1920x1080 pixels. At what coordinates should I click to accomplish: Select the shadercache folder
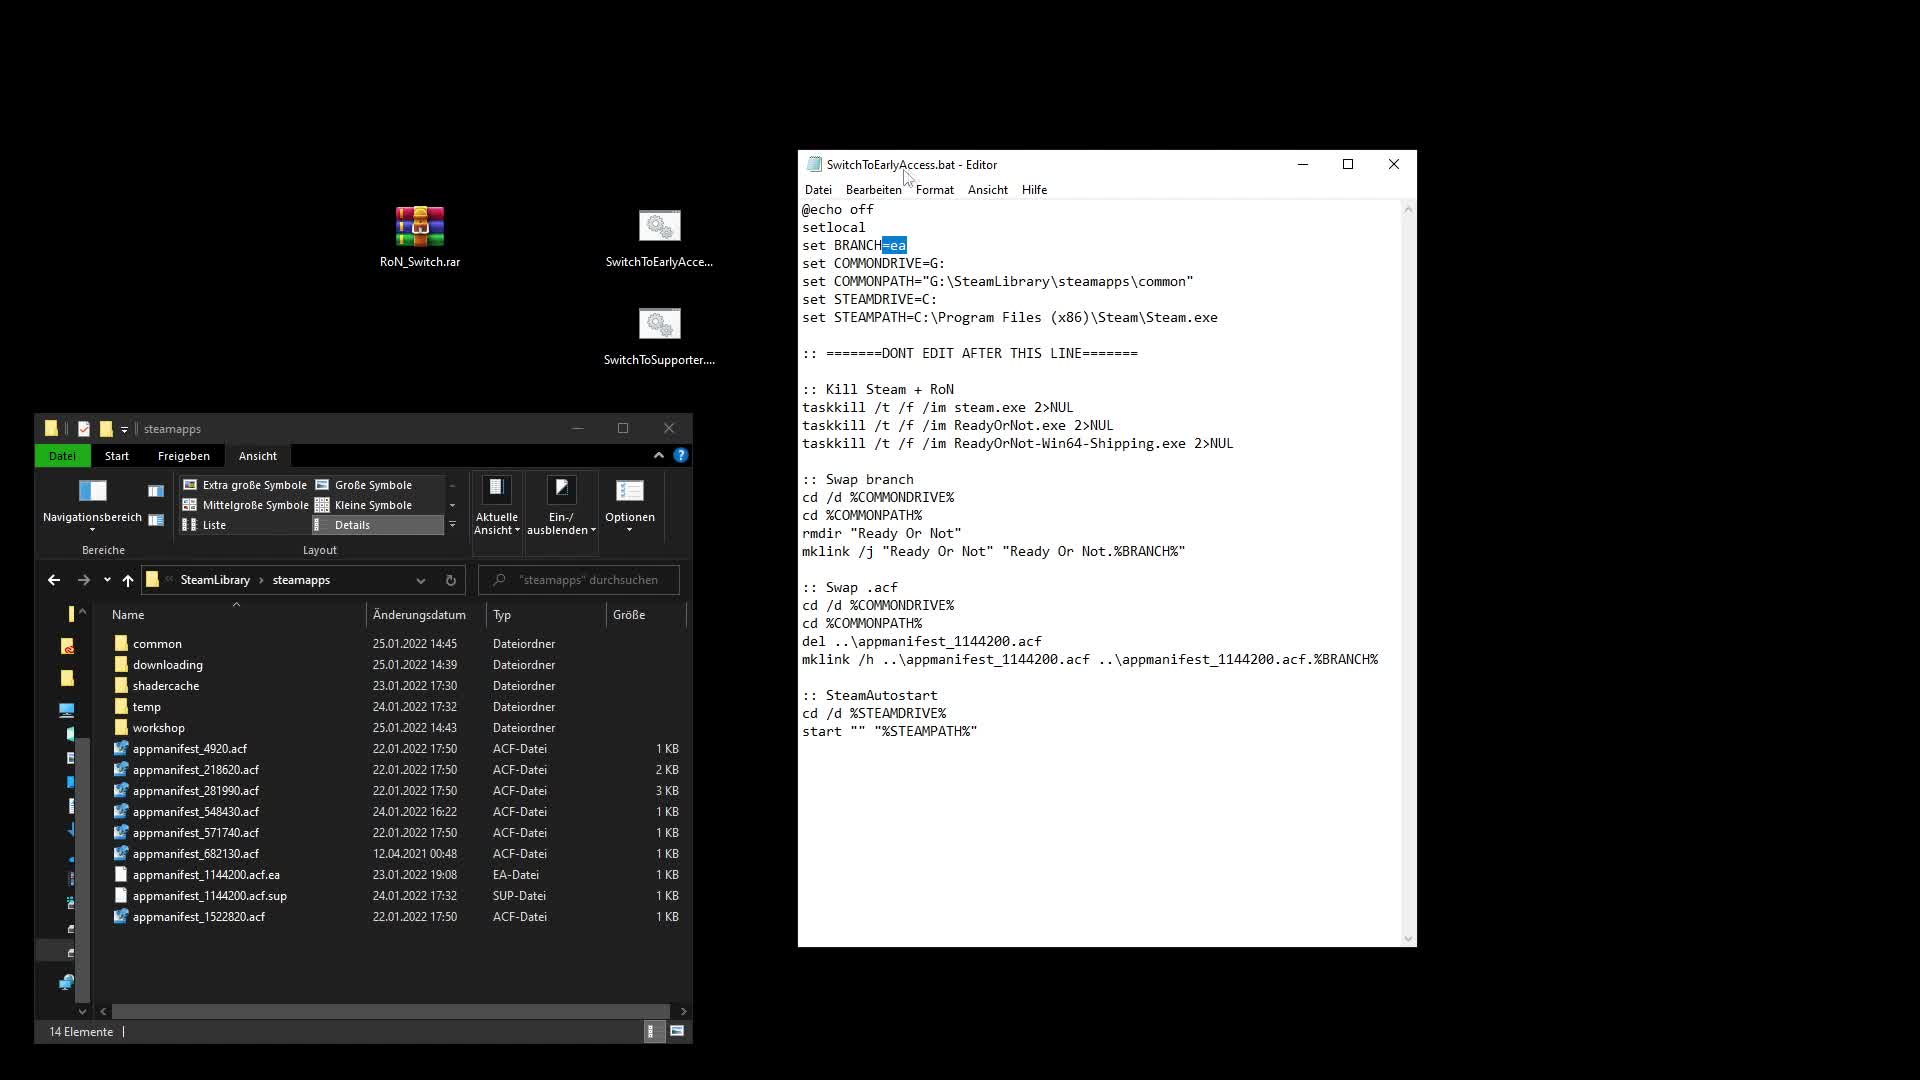pyautogui.click(x=395, y=686)
